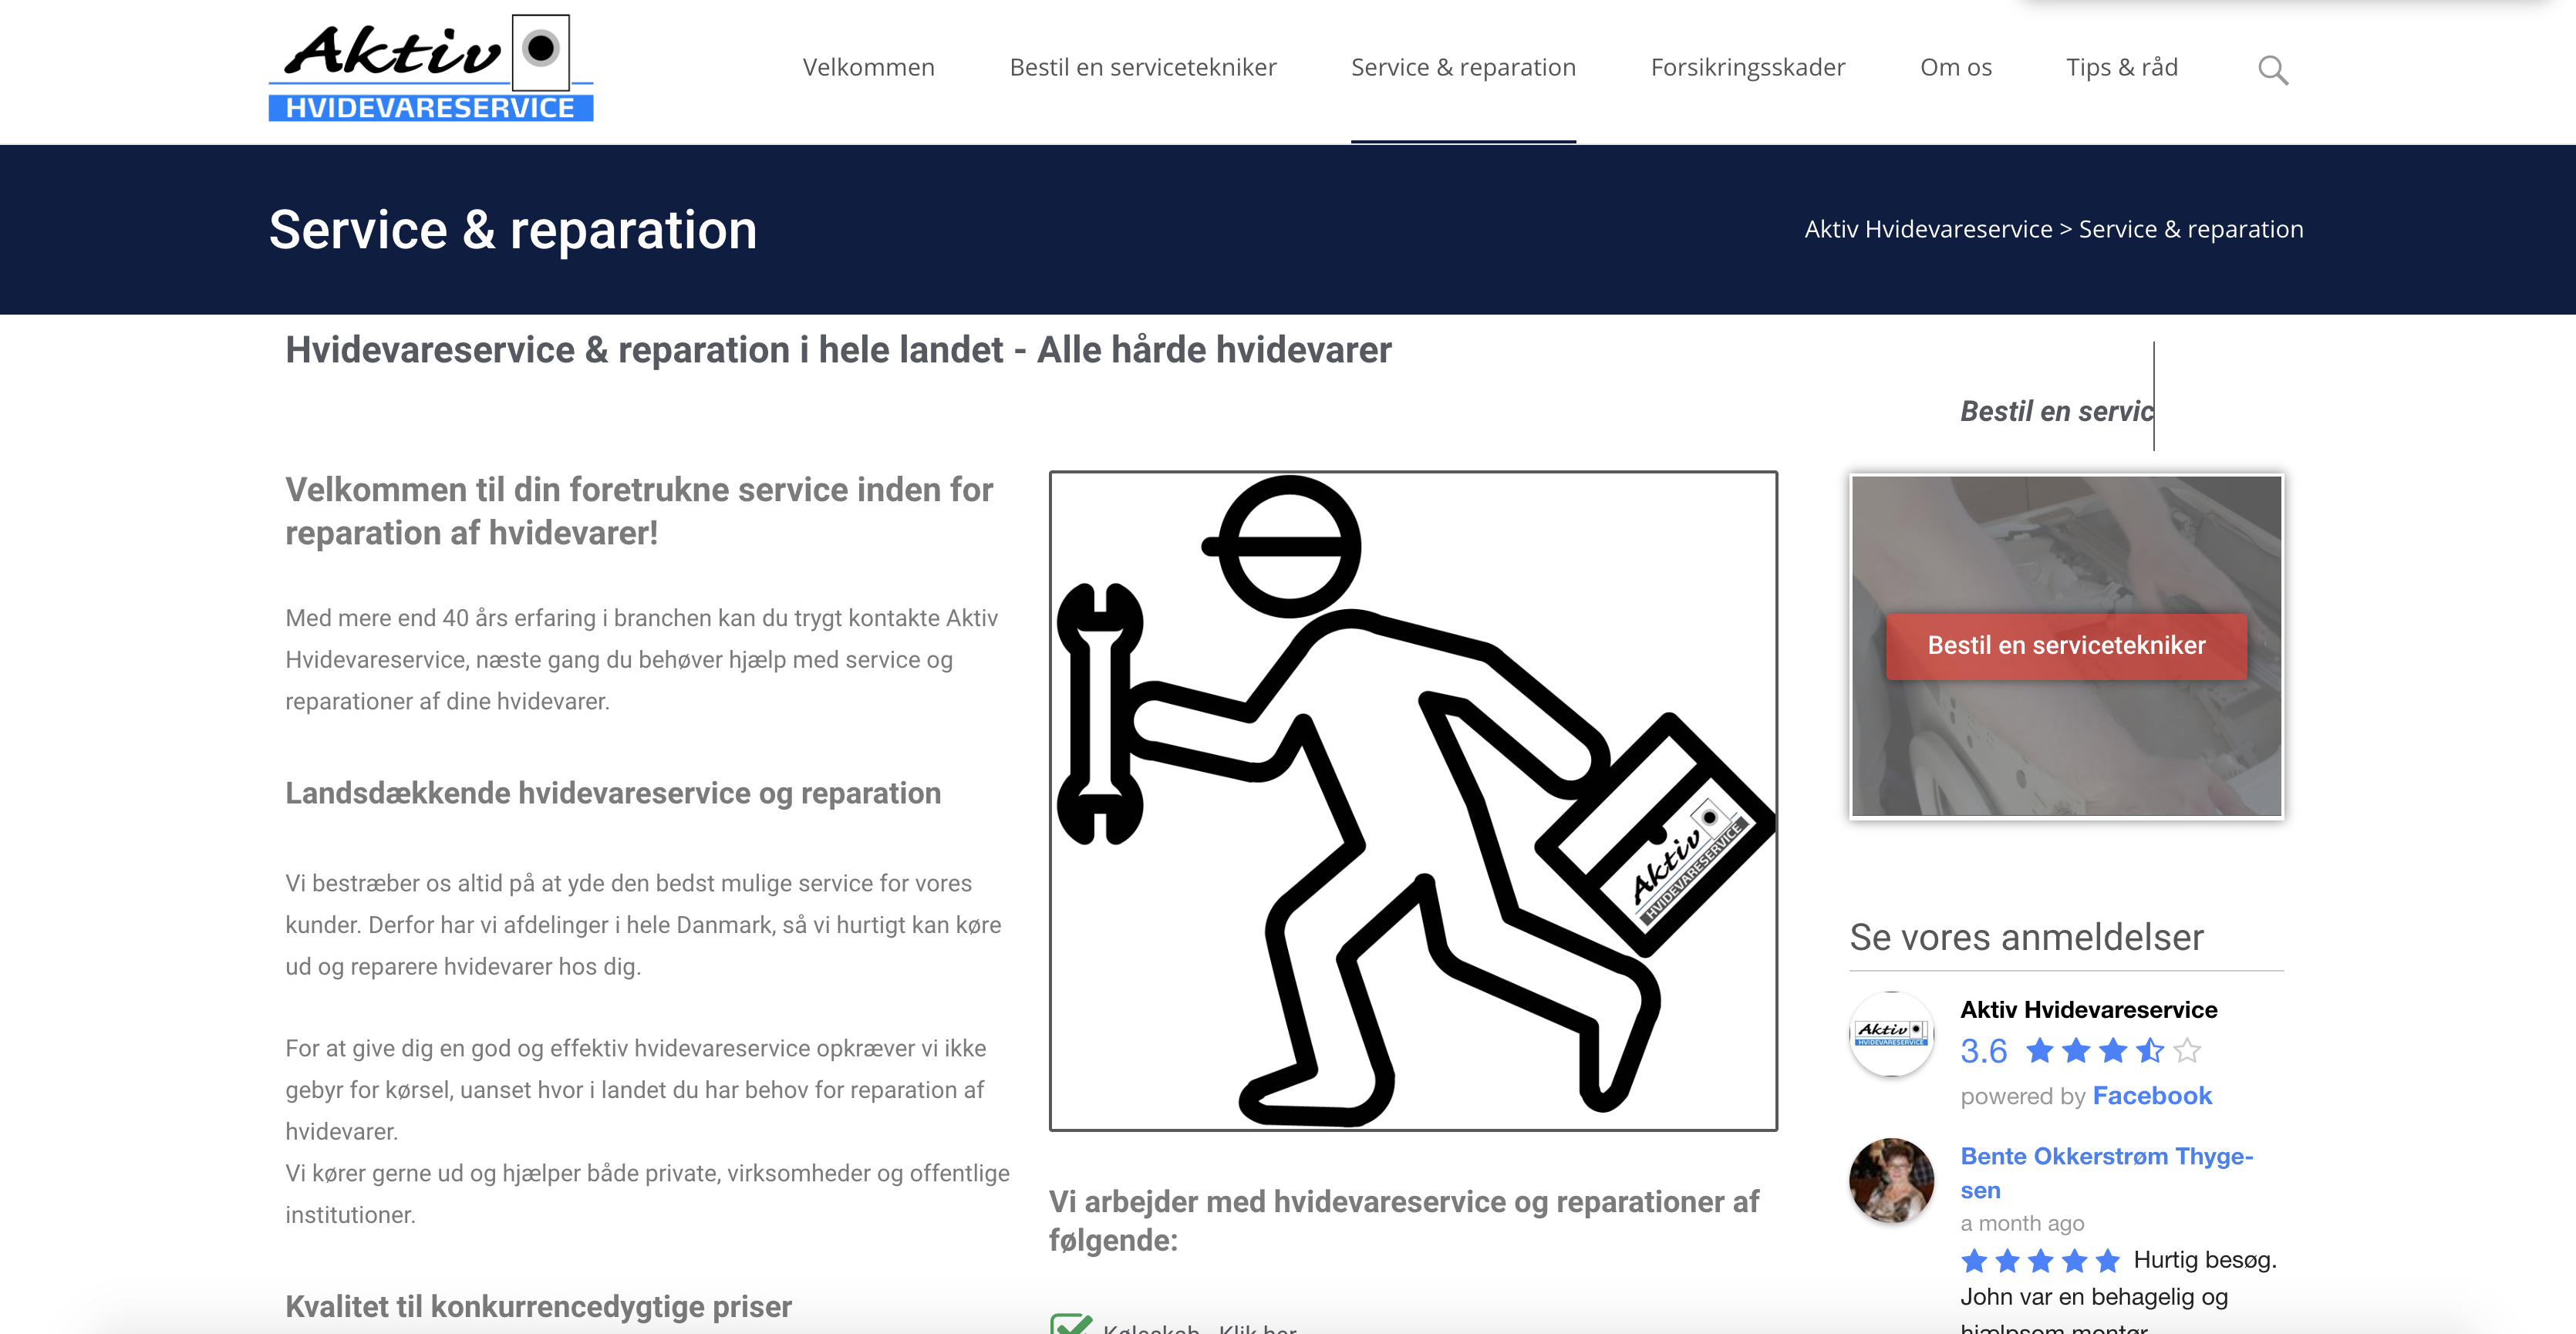The image size is (2576, 1334).
Task: Click the technician illustration image
Action: pos(1412,800)
